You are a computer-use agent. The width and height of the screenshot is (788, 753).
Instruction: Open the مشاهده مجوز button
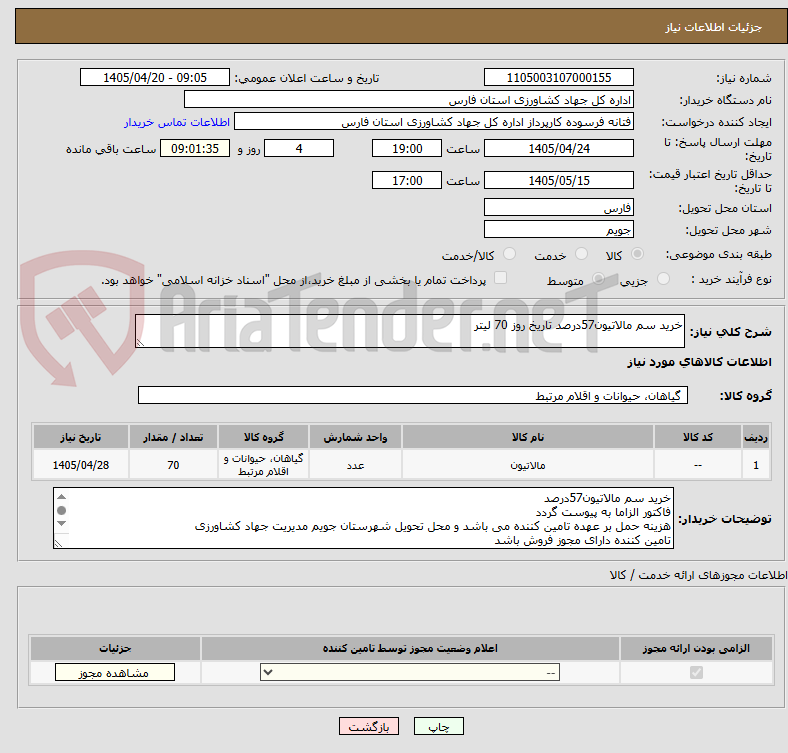115,673
